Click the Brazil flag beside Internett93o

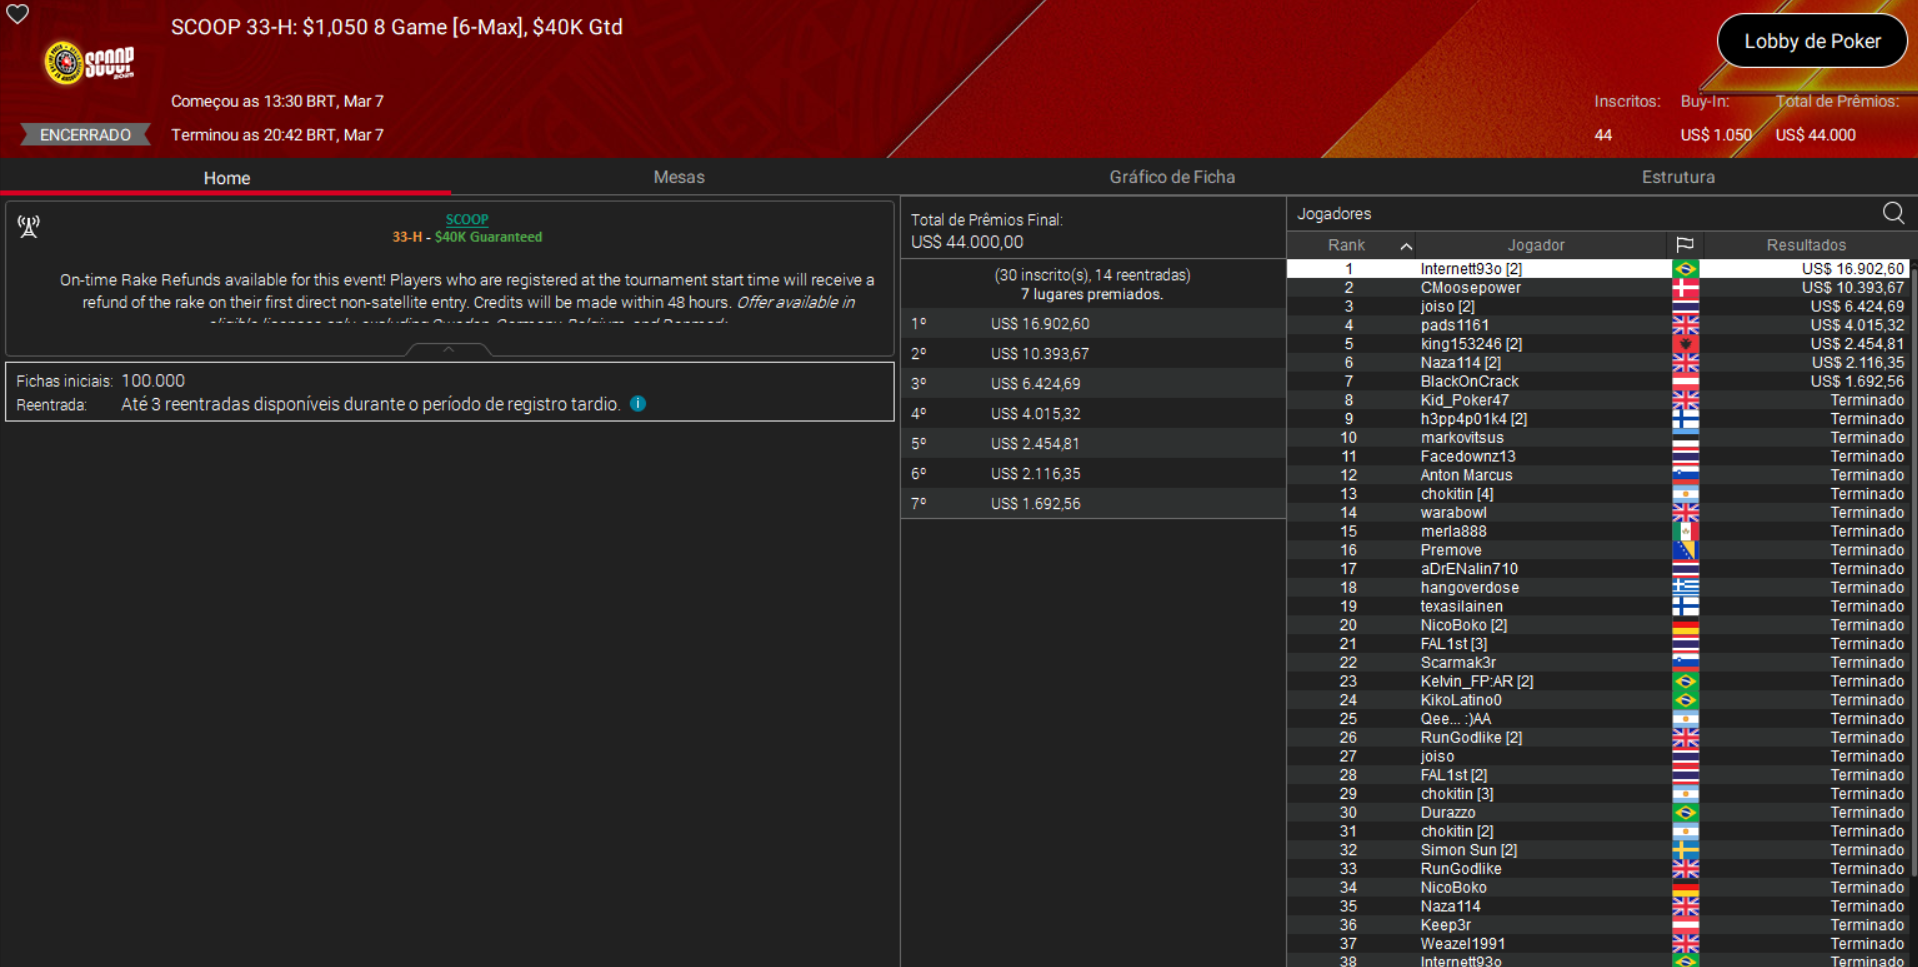(1686, 268)
